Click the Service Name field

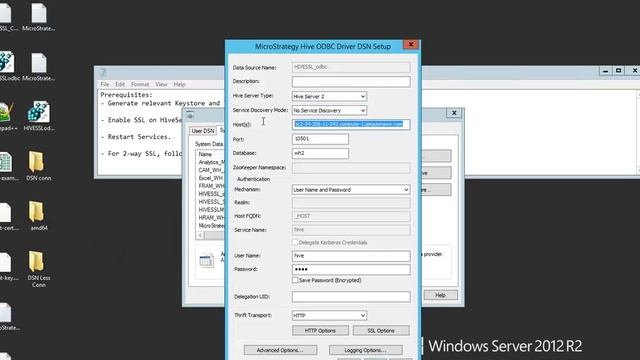tap(351, 230)
